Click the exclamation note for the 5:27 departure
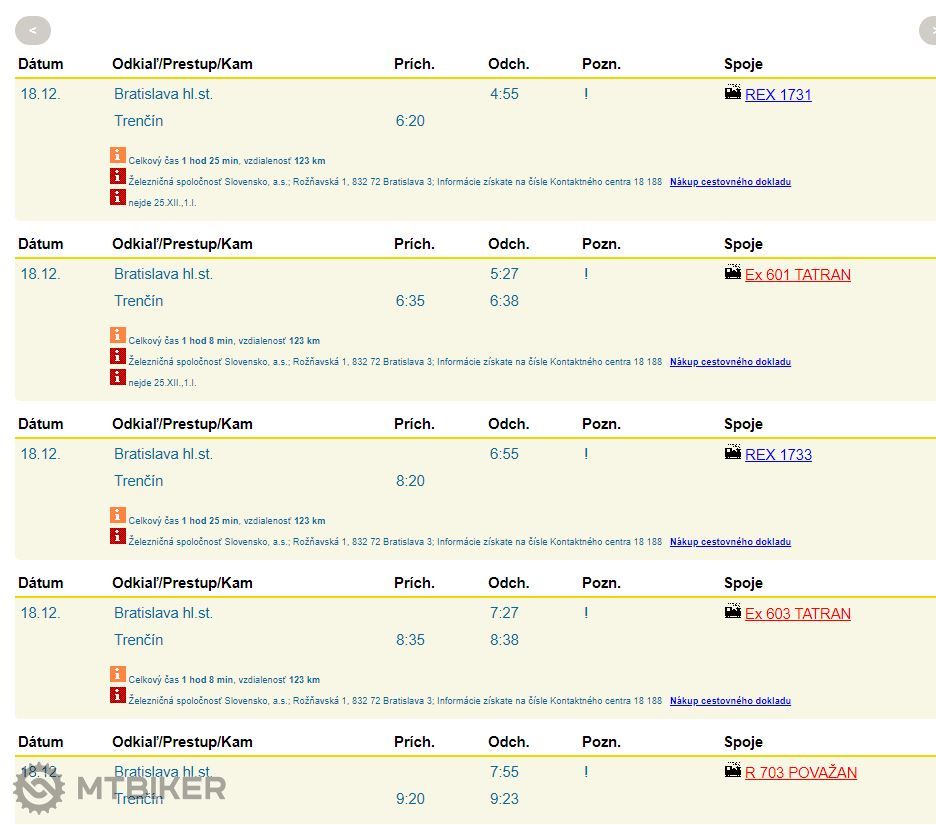This screenshot has height=825, width=936. [x=586, y=274]
